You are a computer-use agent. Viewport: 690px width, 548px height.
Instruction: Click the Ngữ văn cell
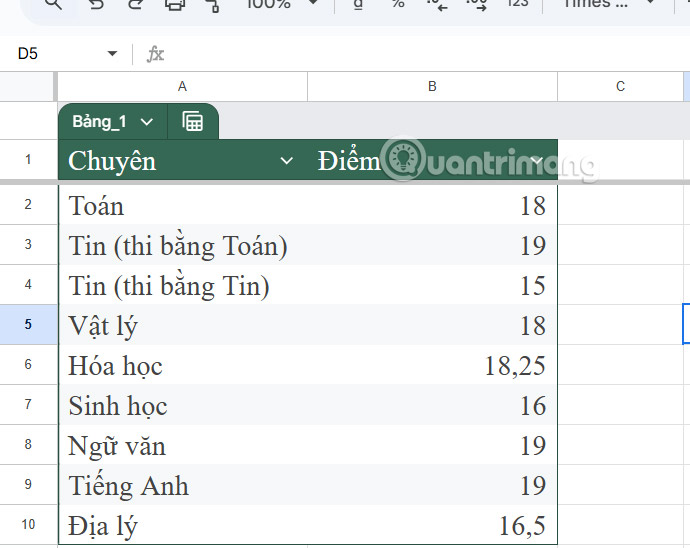[183, 445]
